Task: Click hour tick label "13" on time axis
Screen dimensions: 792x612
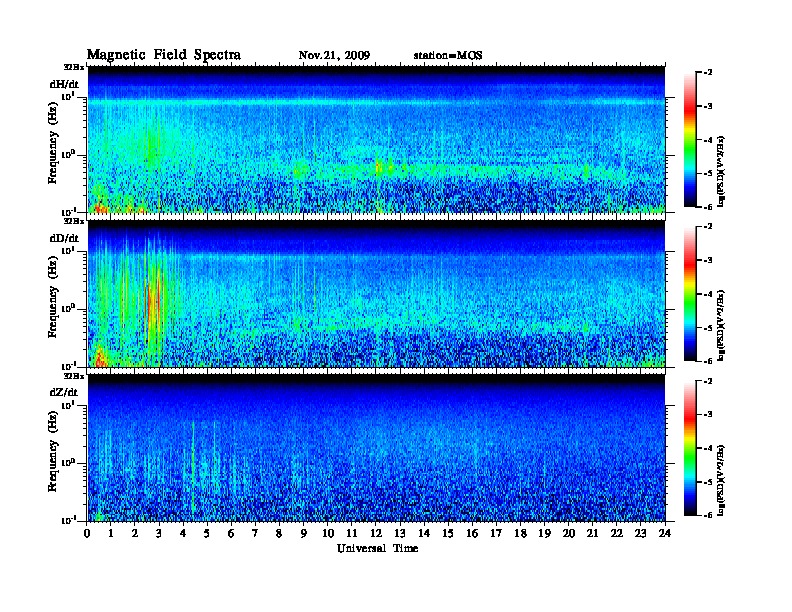Action: [400, 533]
